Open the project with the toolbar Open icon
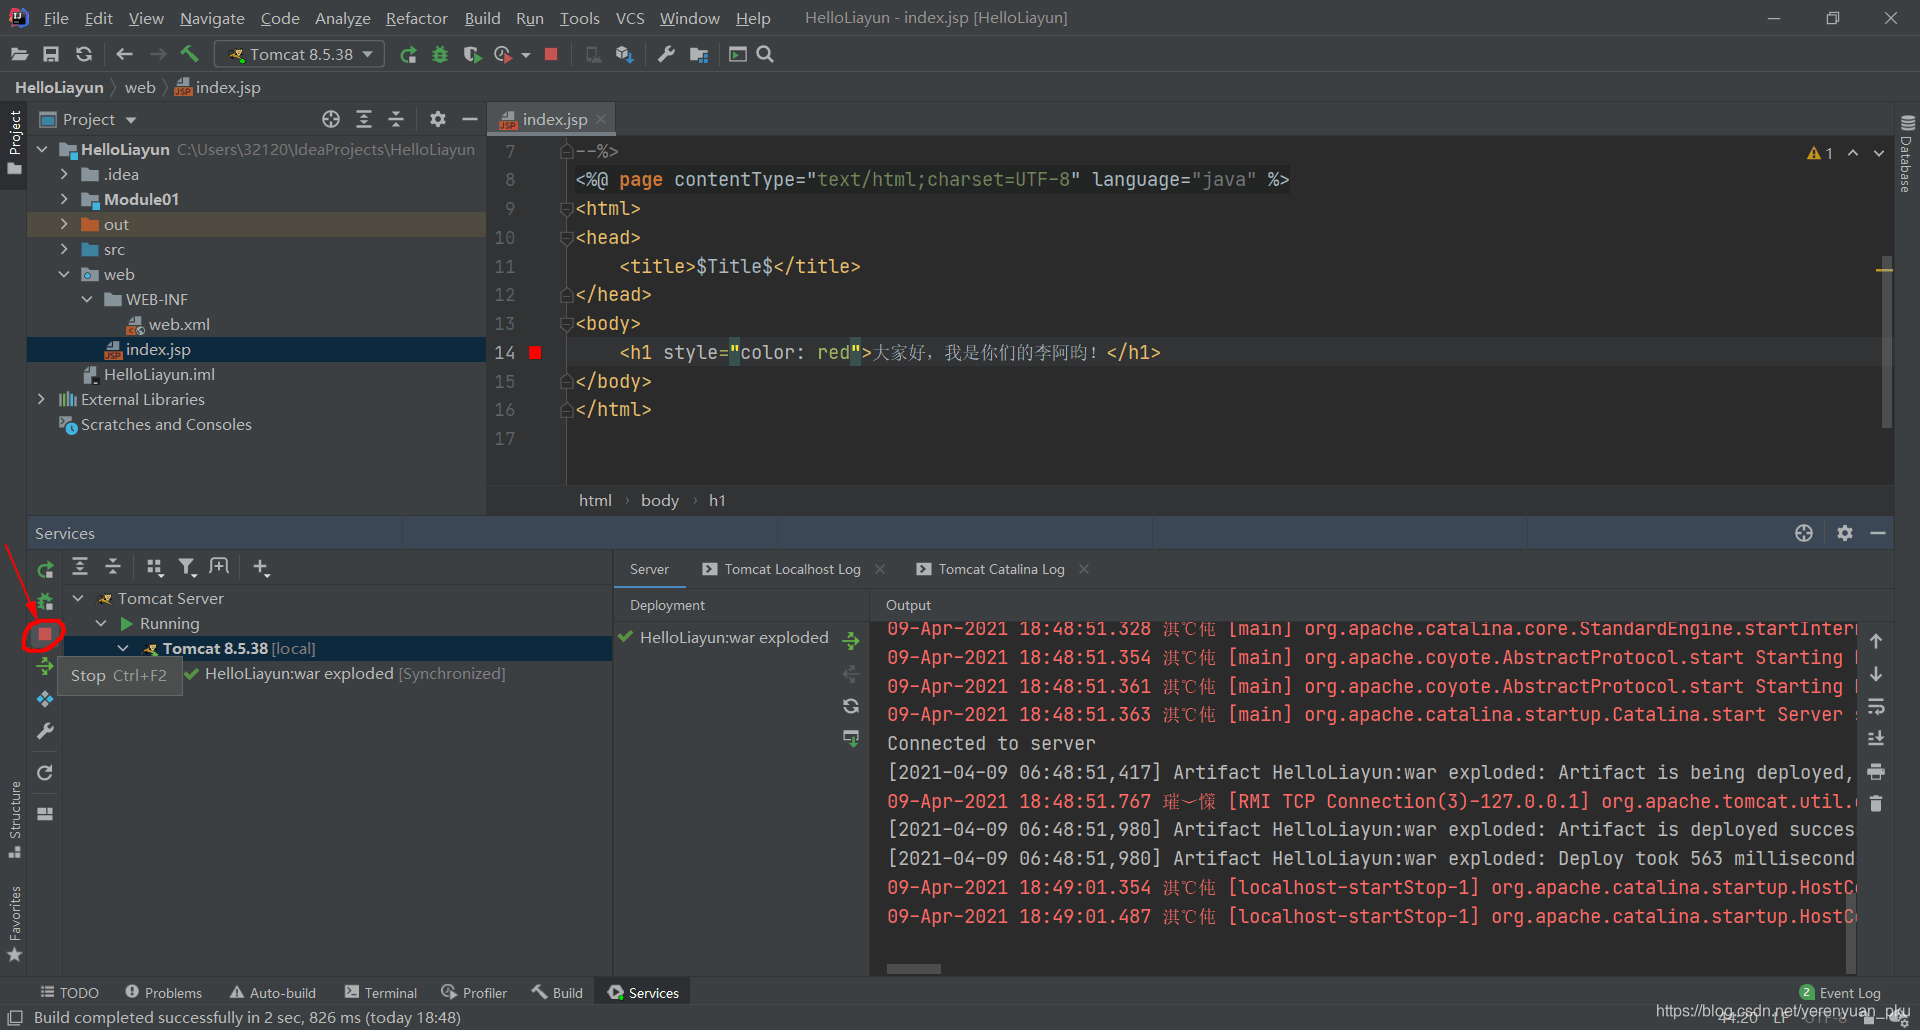The image size is (1920, 1030). point(19,54)
